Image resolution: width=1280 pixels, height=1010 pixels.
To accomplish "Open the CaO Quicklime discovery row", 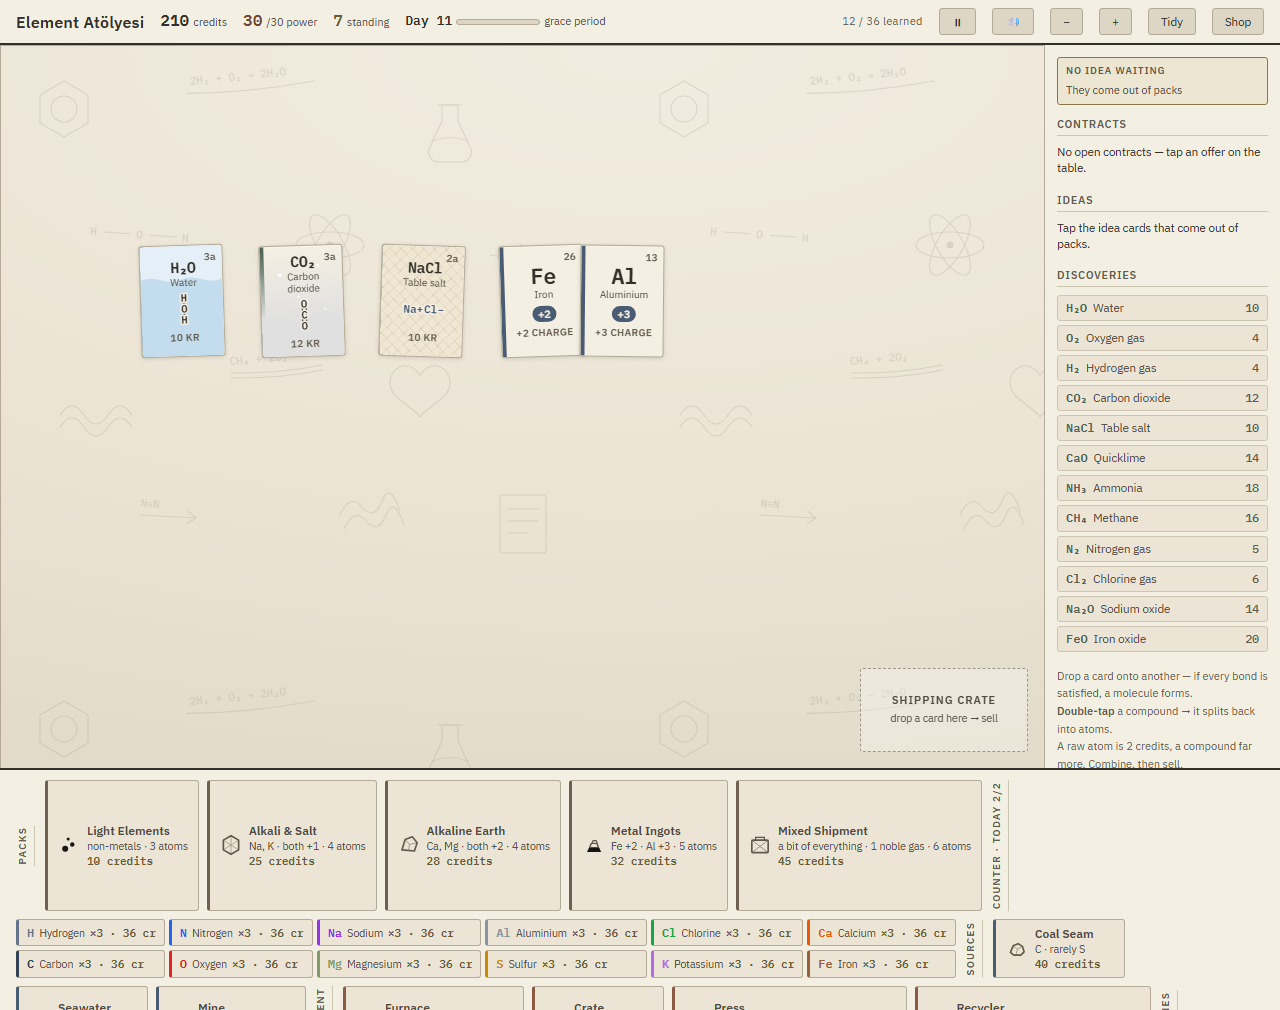I will 1162,458.
